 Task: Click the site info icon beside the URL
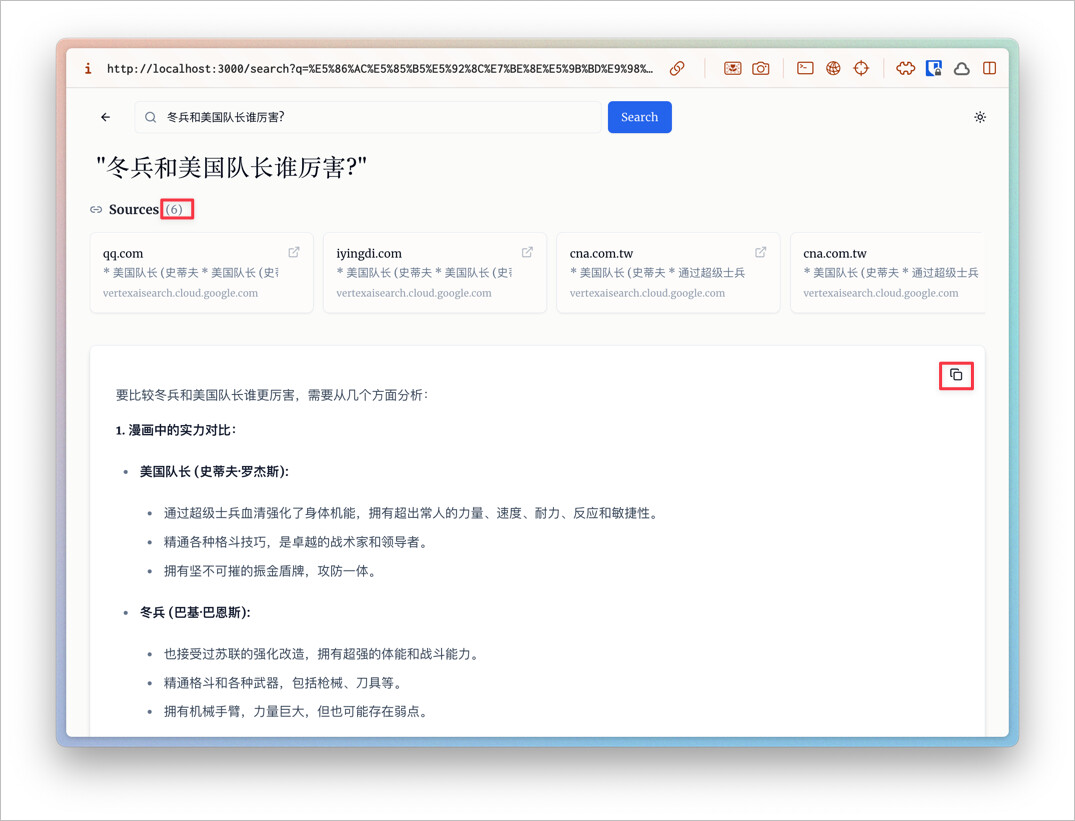click(x=88, y=69)
